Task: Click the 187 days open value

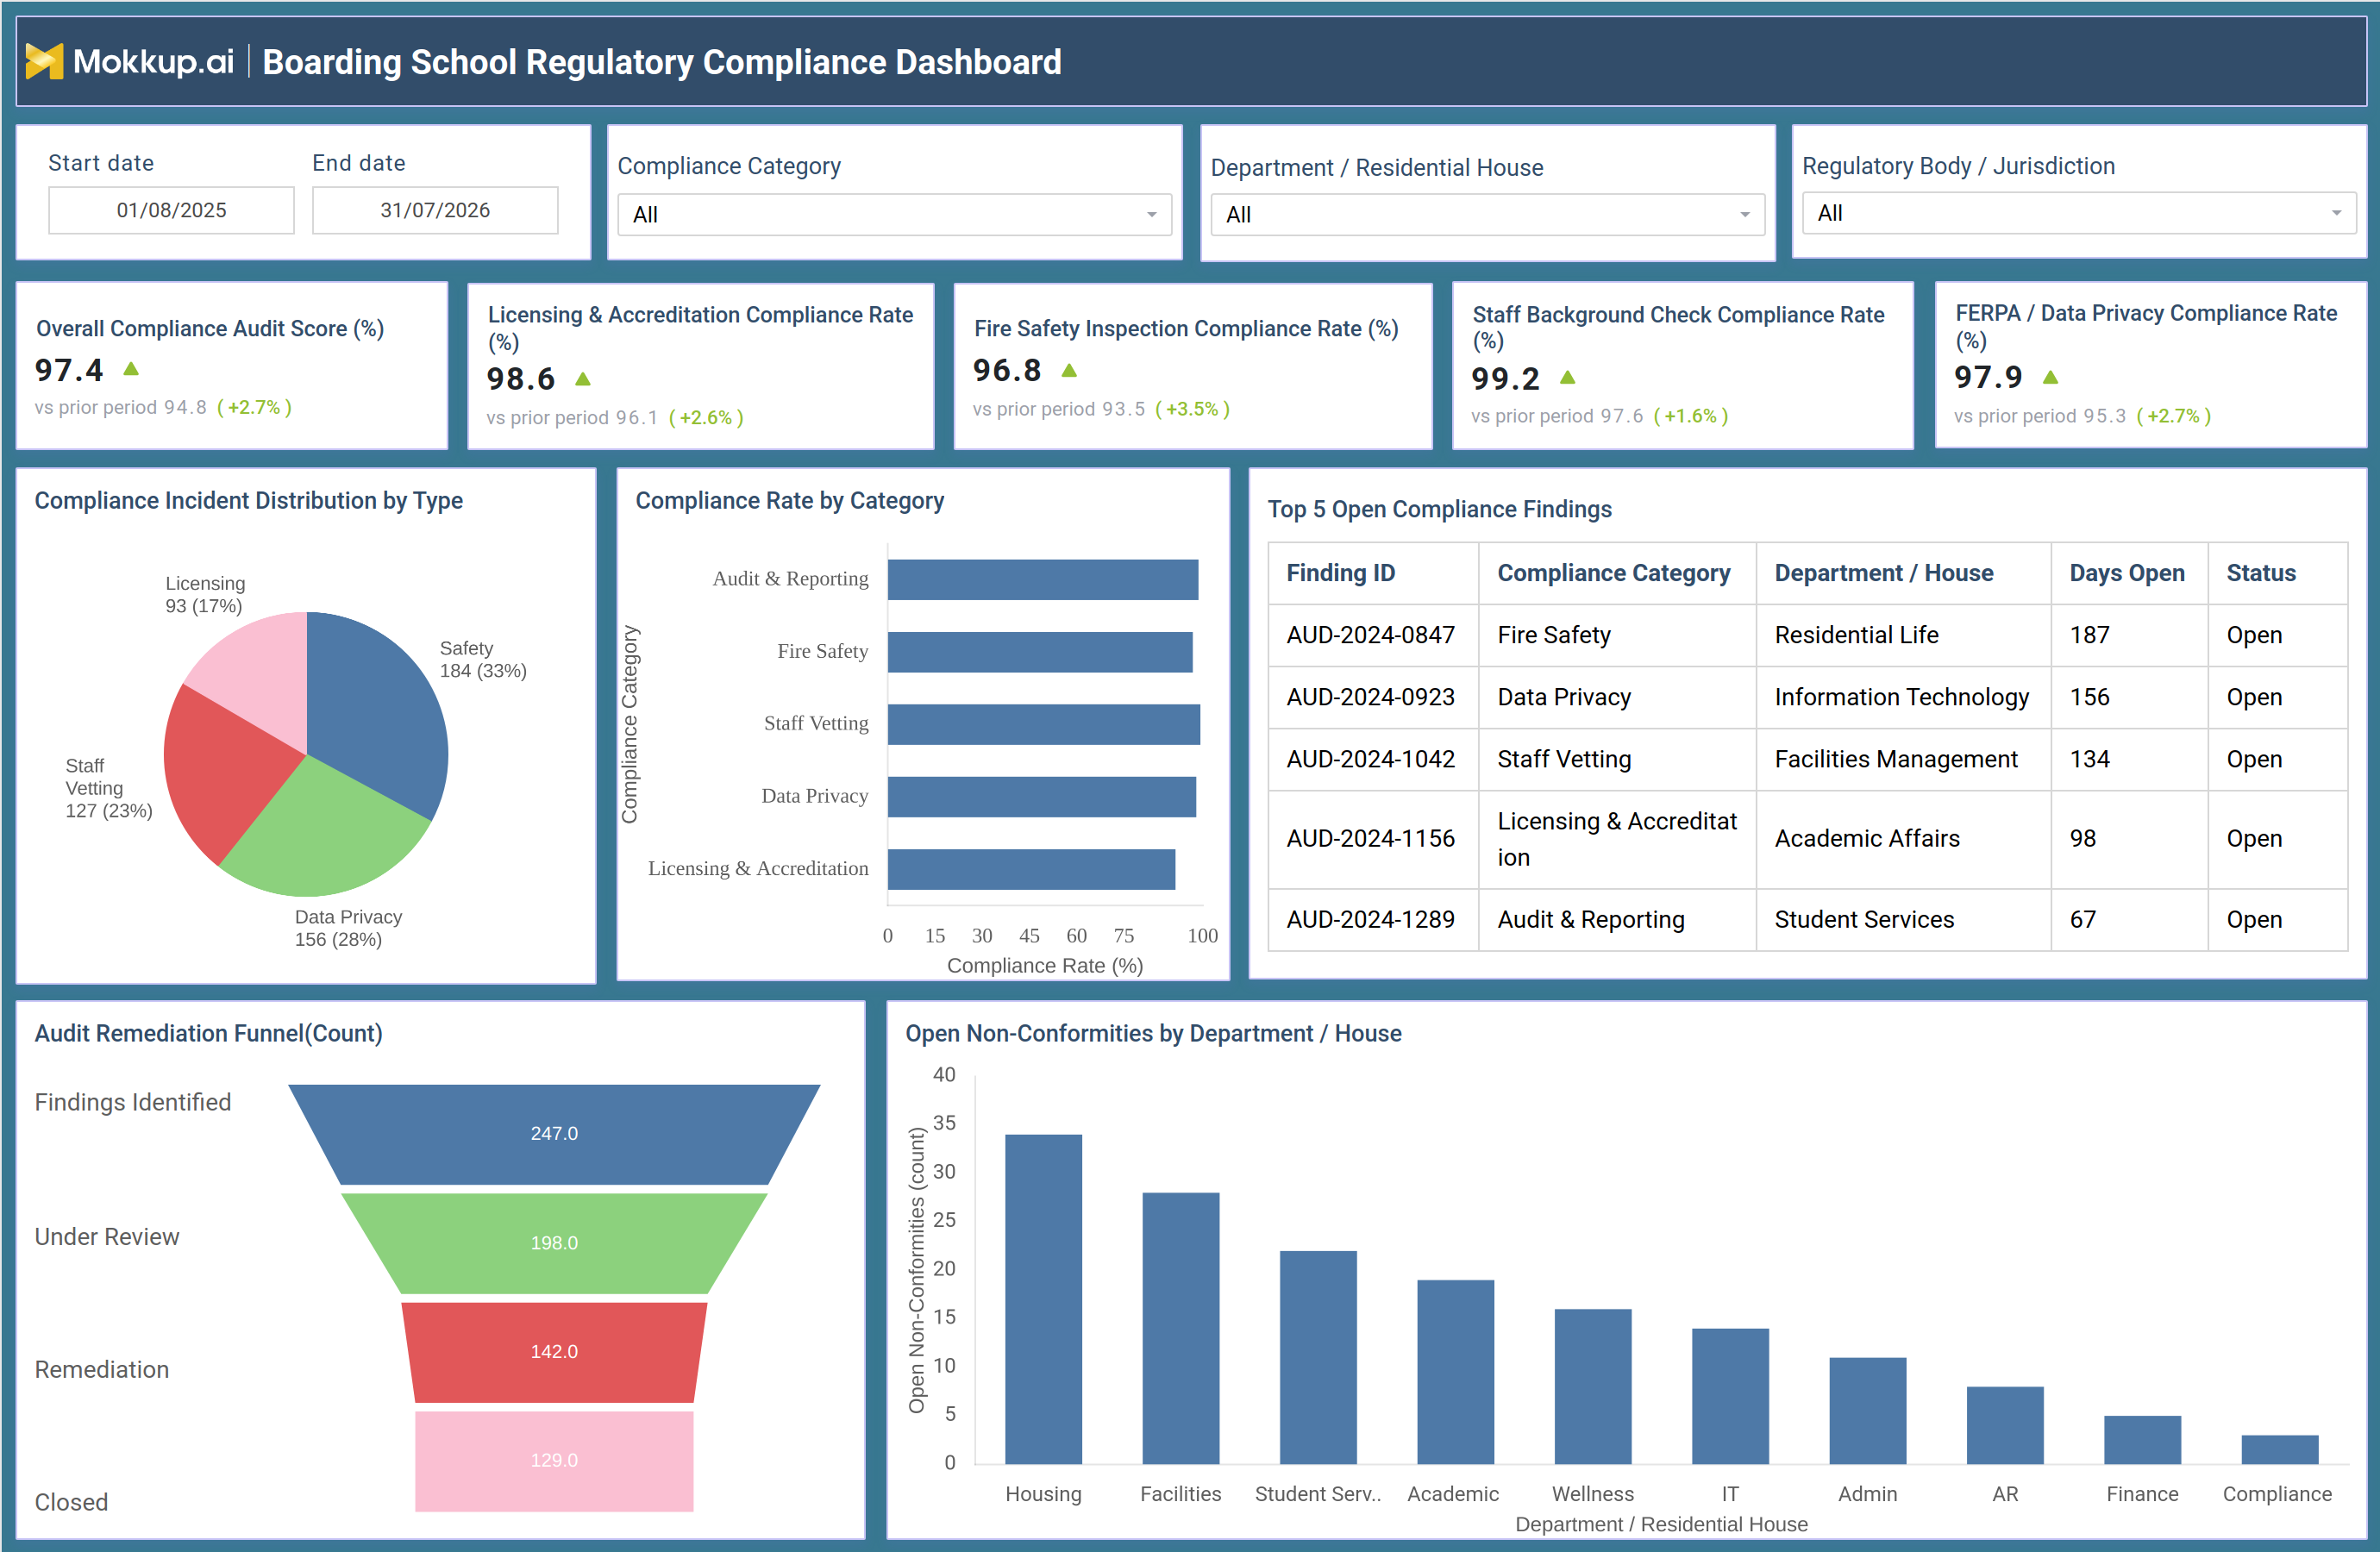Action: click(2089, 635)
